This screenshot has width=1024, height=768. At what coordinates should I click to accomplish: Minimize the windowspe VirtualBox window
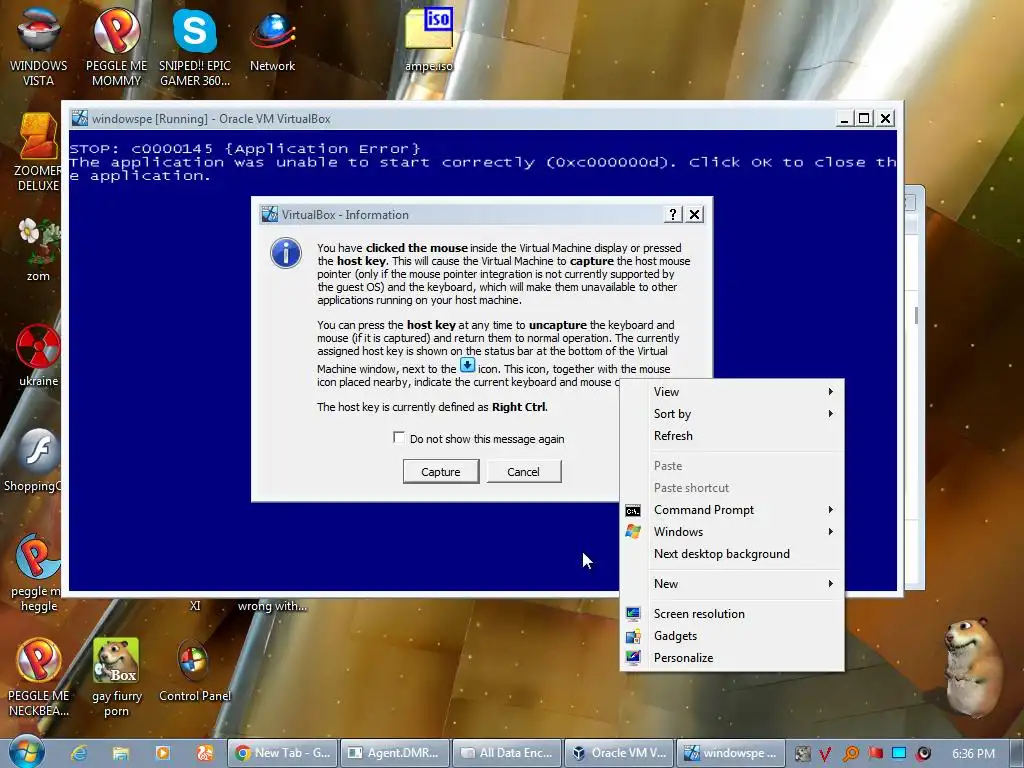pos(844,118)
